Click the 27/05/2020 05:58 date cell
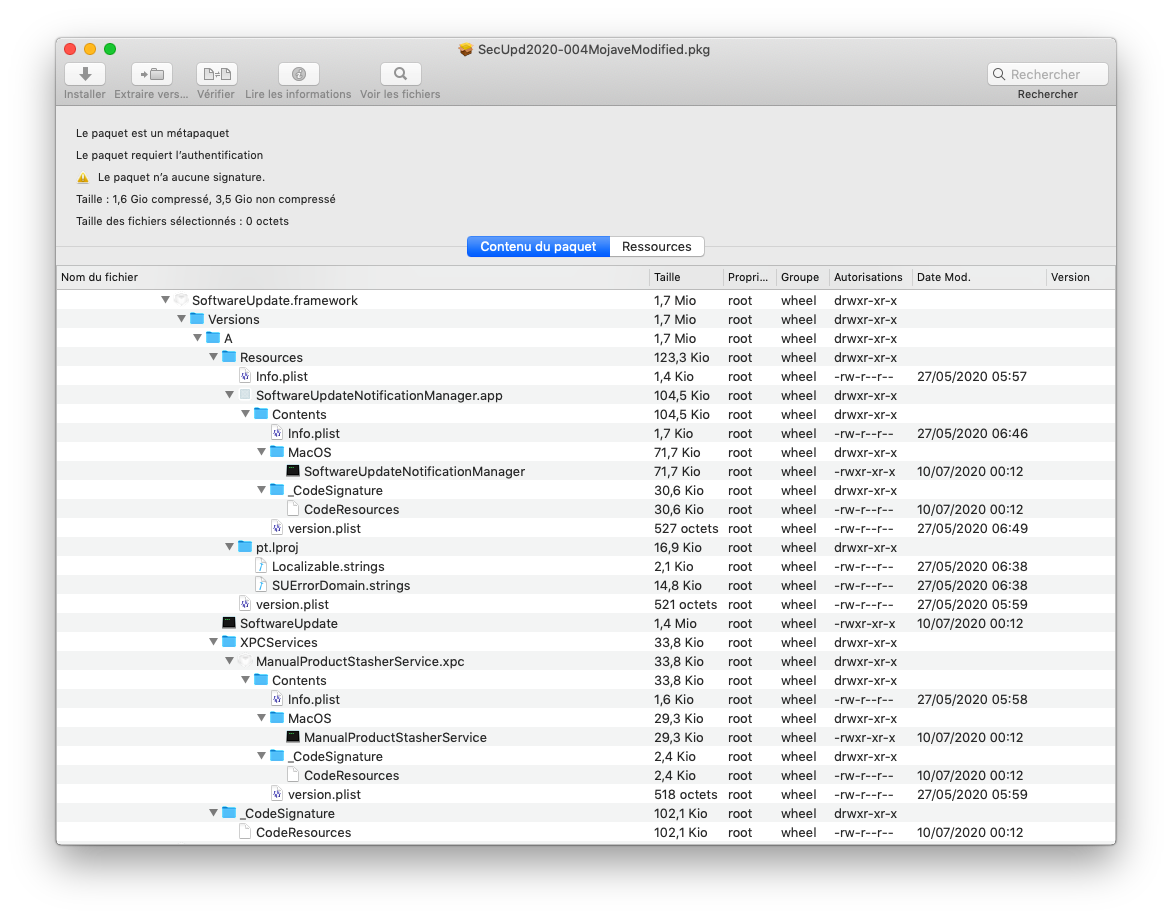The height and width of the screenshot is (919, 1172). click(x=972, y=699)
